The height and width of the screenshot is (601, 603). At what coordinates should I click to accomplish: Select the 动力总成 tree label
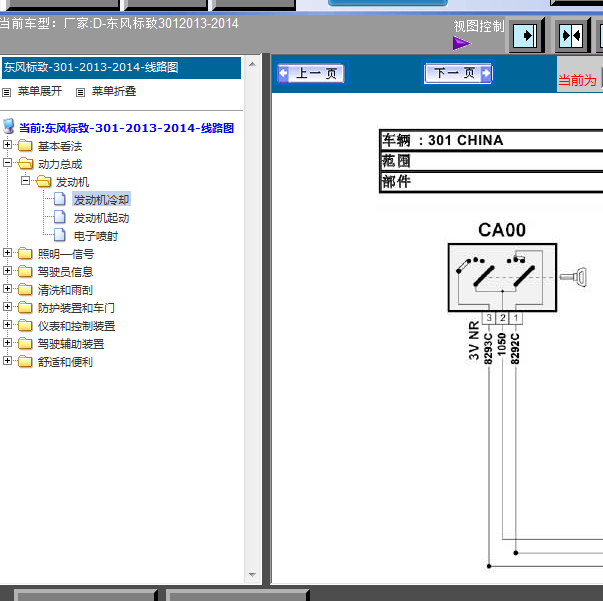pos(60,164)
